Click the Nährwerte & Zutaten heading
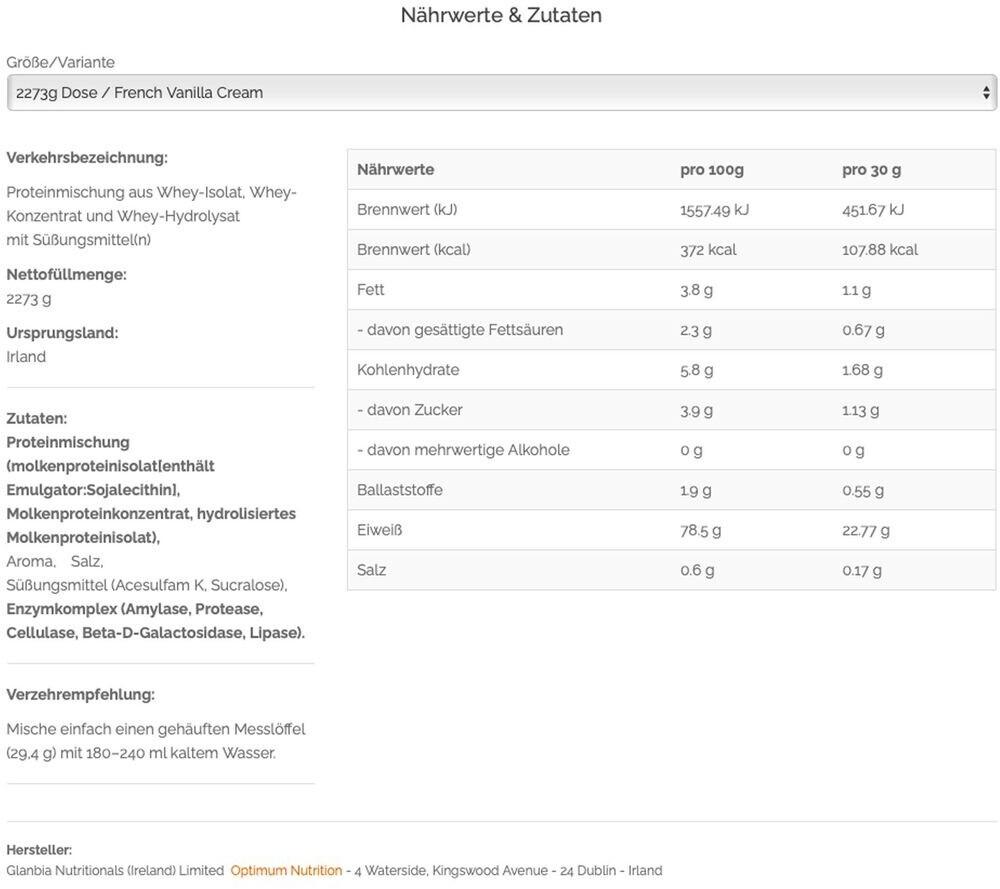This screenshot has width=1000, height=889. (x=501, y=15)
